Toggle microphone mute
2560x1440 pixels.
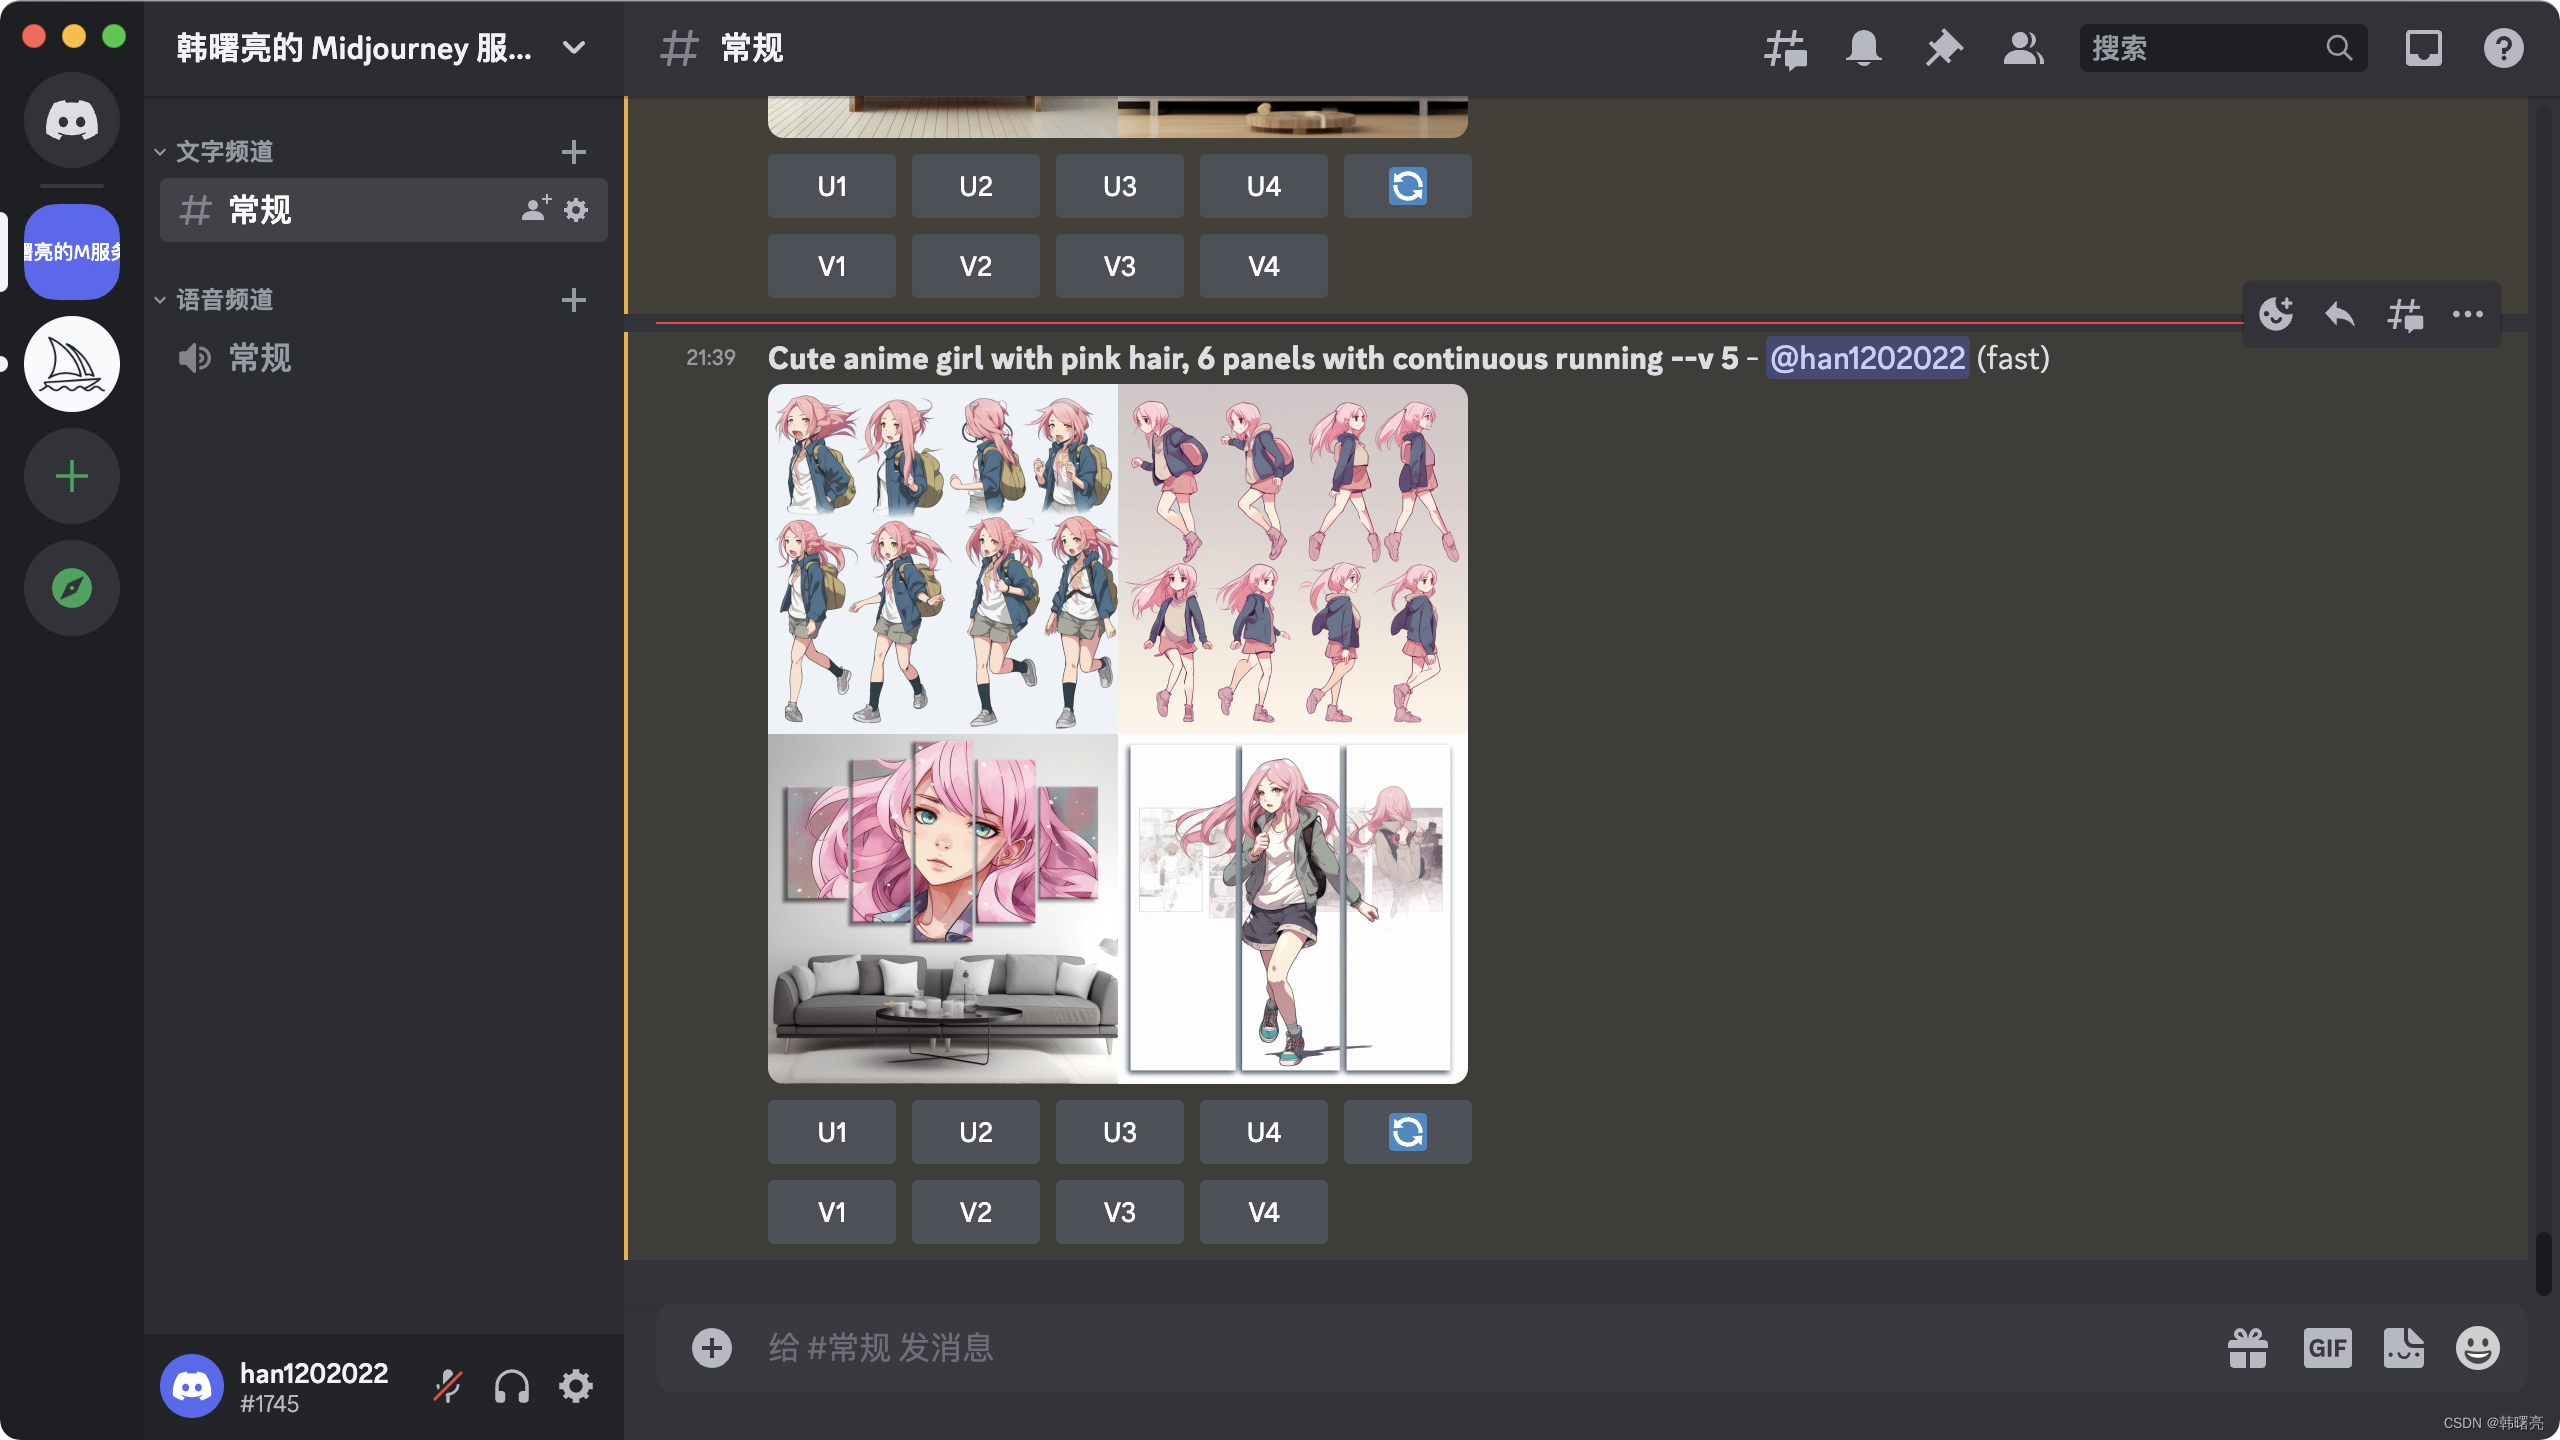pos(447,1387)
